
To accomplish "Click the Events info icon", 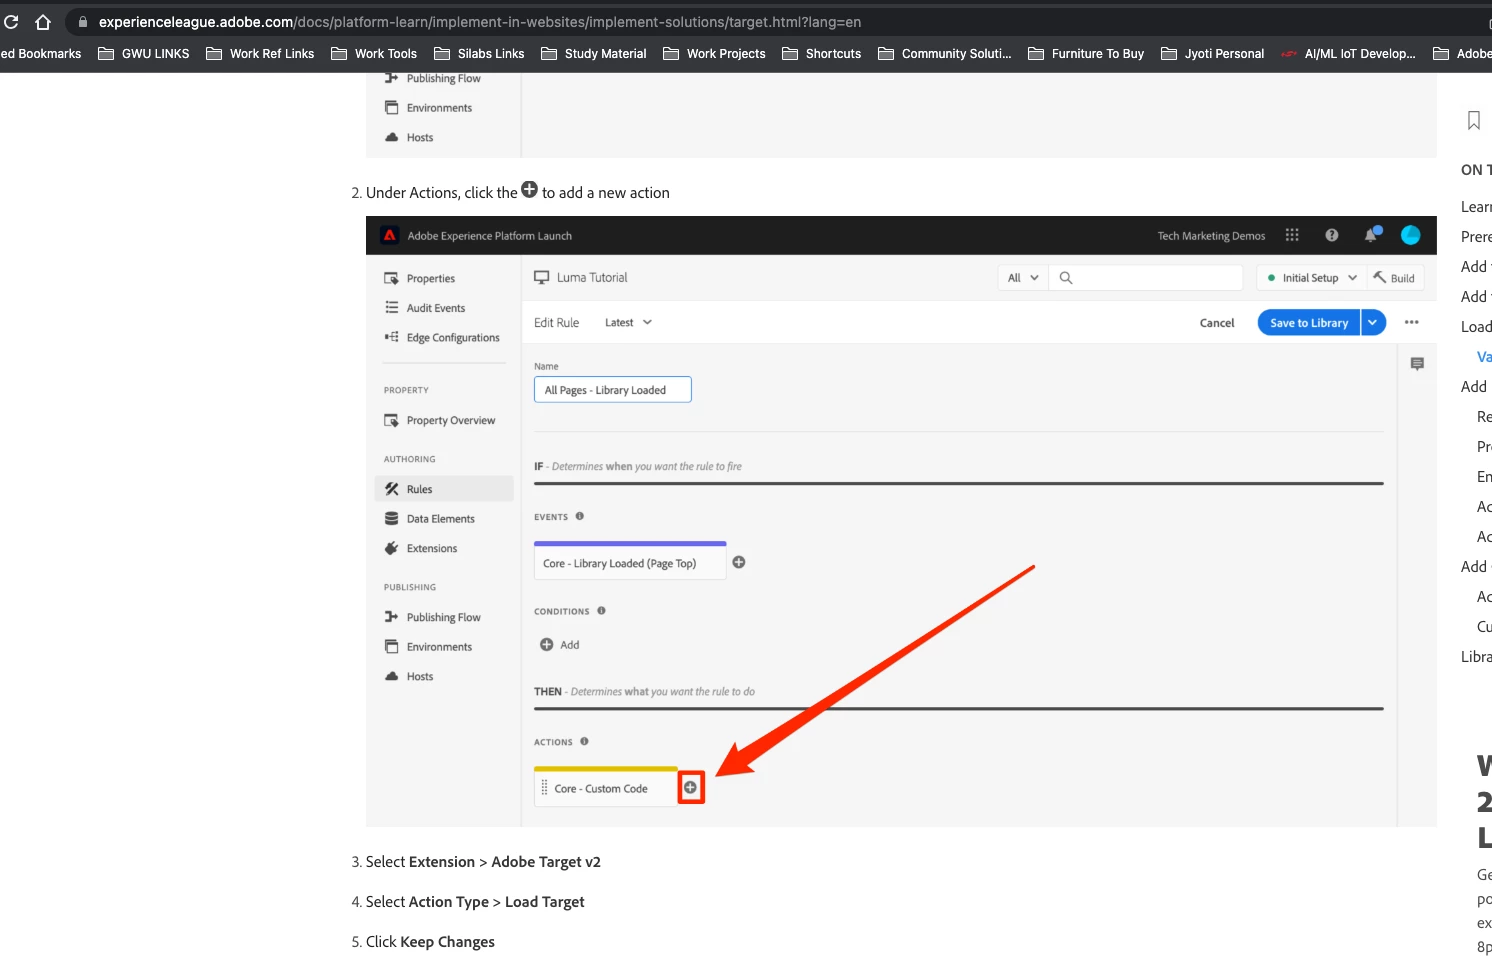I will pos(580,517).
